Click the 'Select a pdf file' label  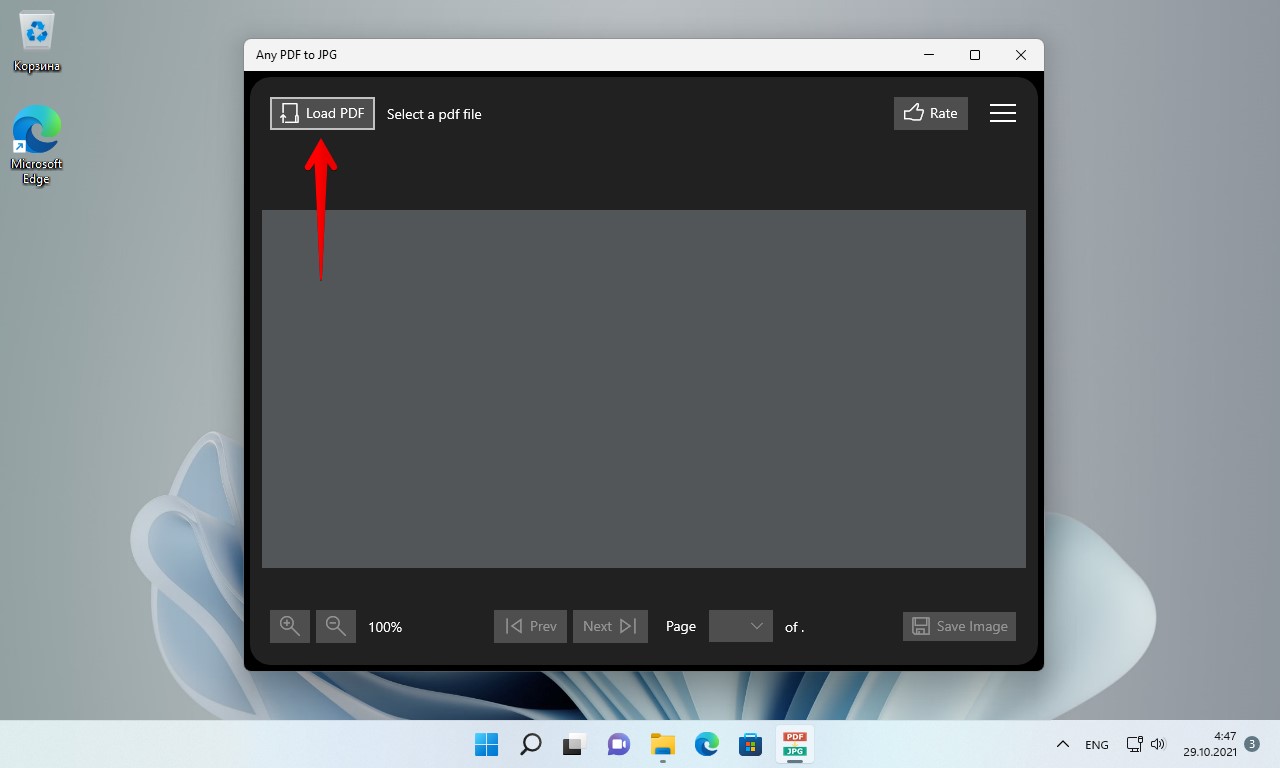434,114
